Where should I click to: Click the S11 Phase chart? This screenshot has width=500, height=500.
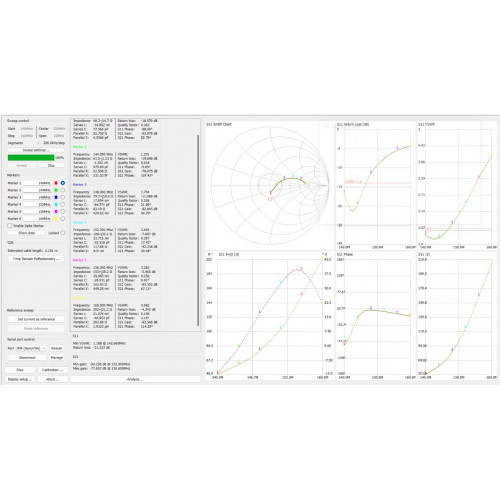375,315
